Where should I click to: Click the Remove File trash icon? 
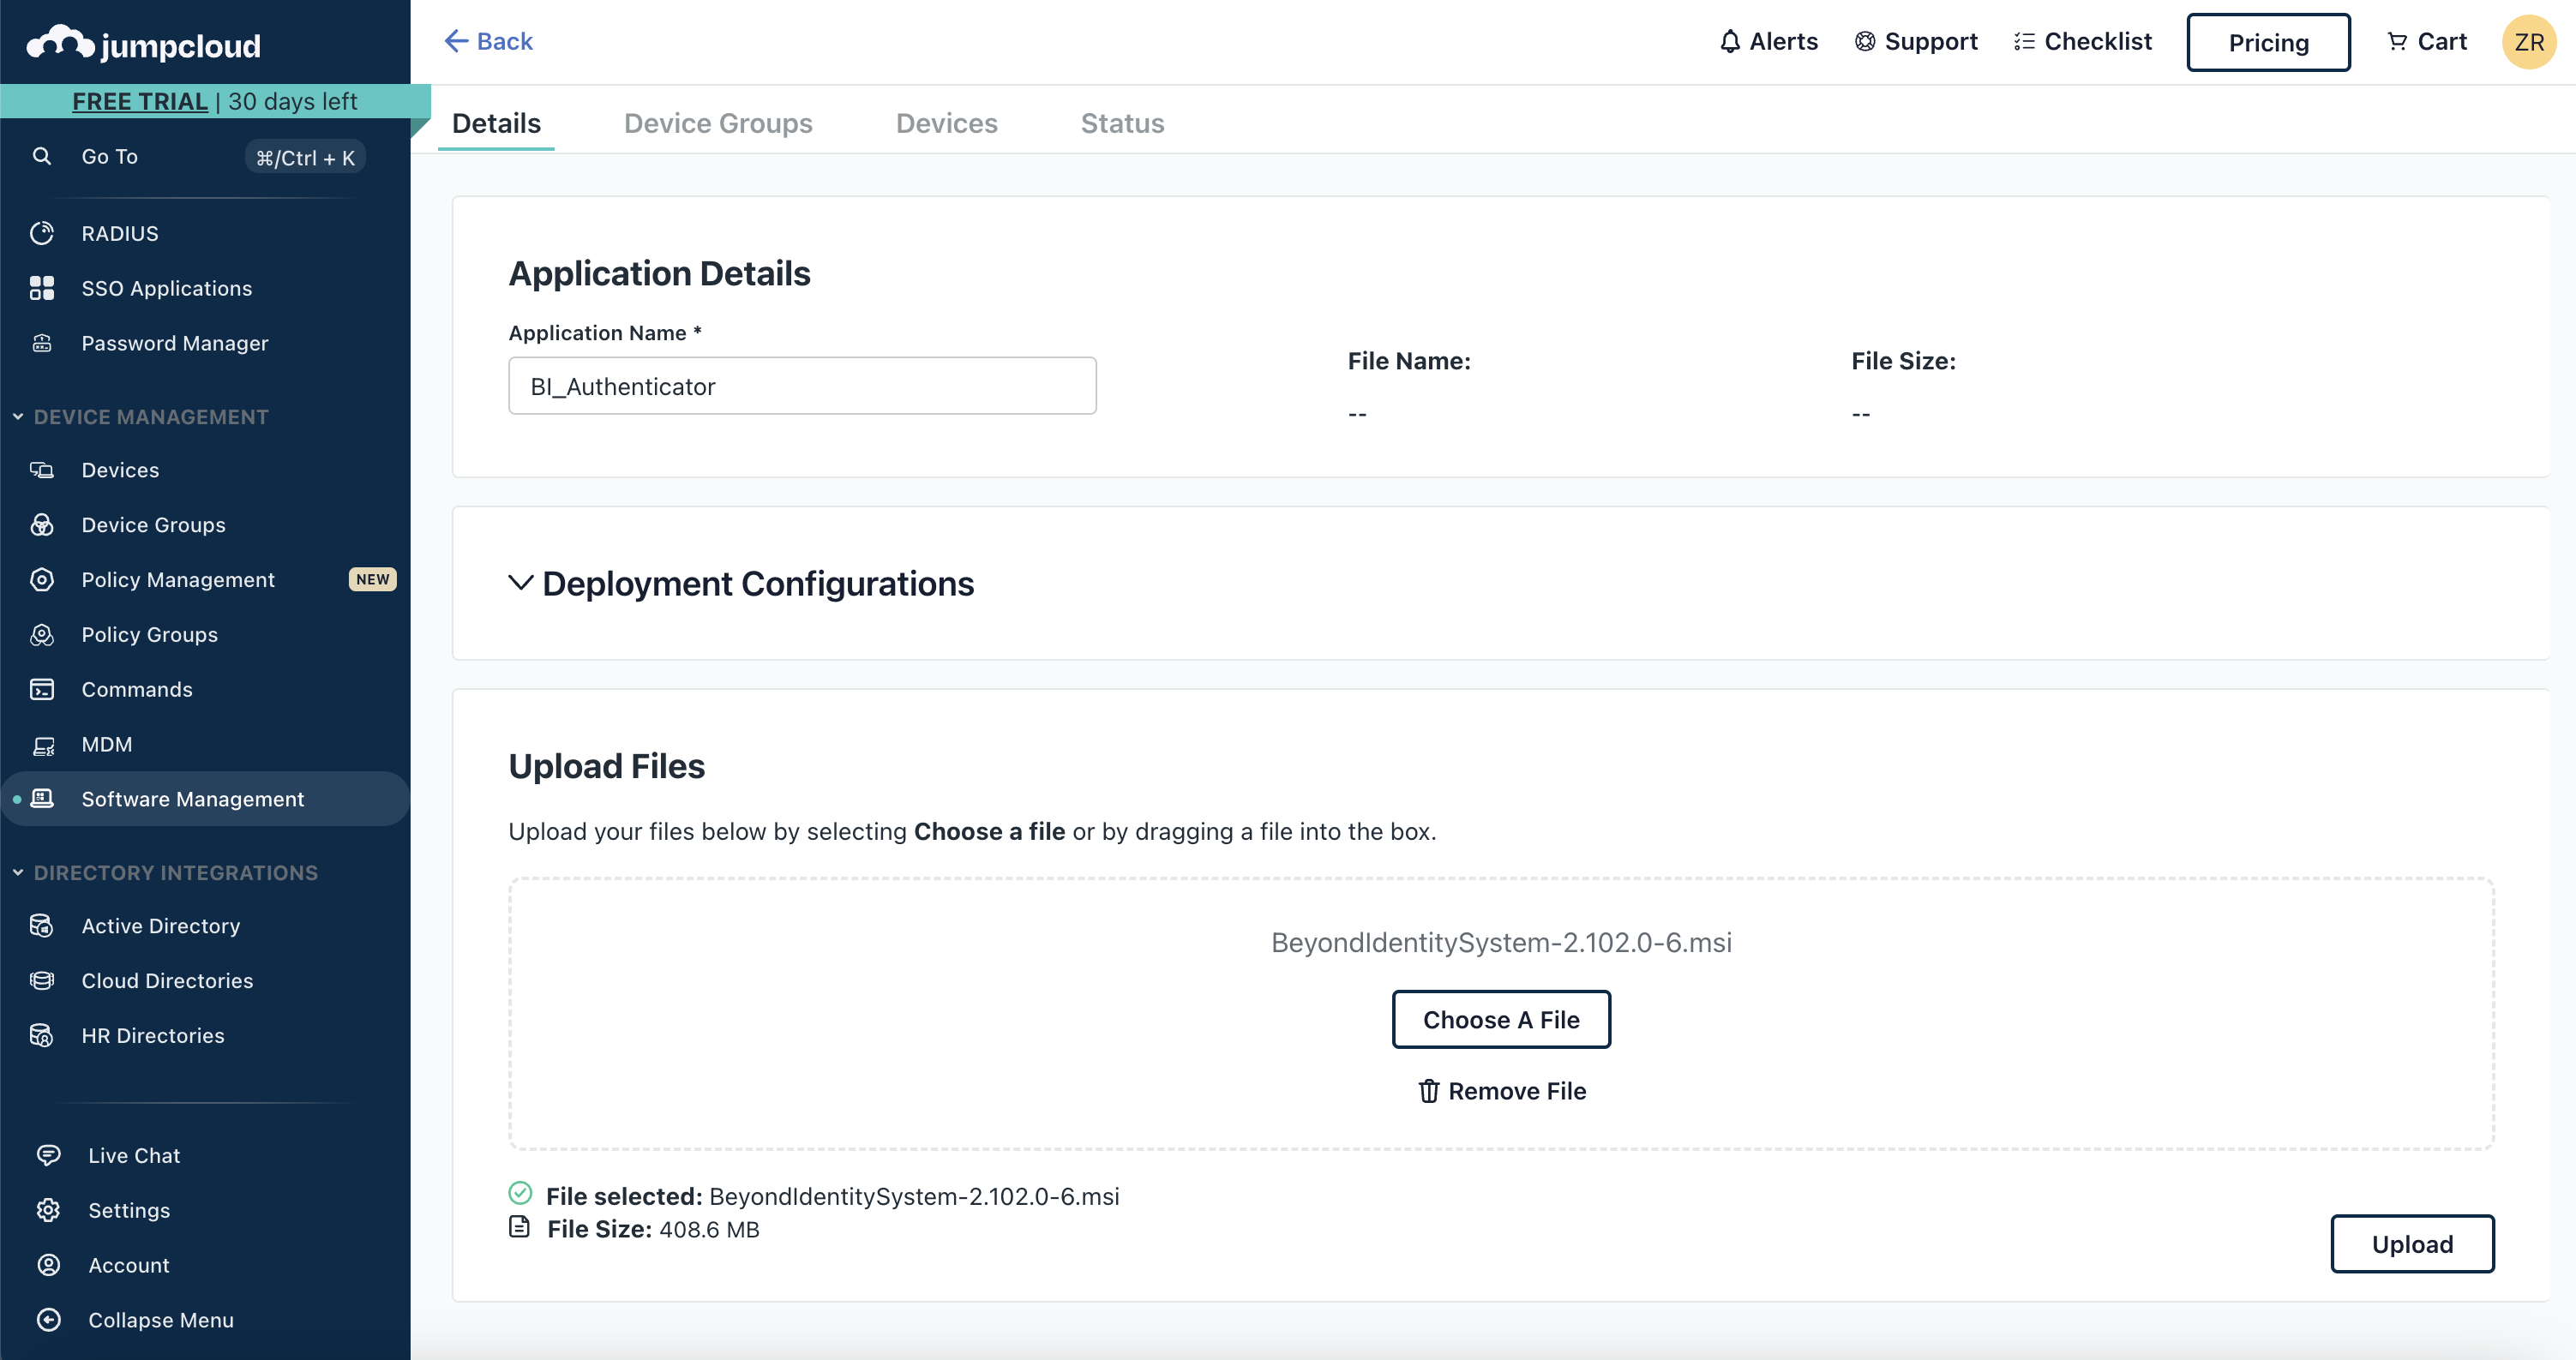point(1429,1091)
